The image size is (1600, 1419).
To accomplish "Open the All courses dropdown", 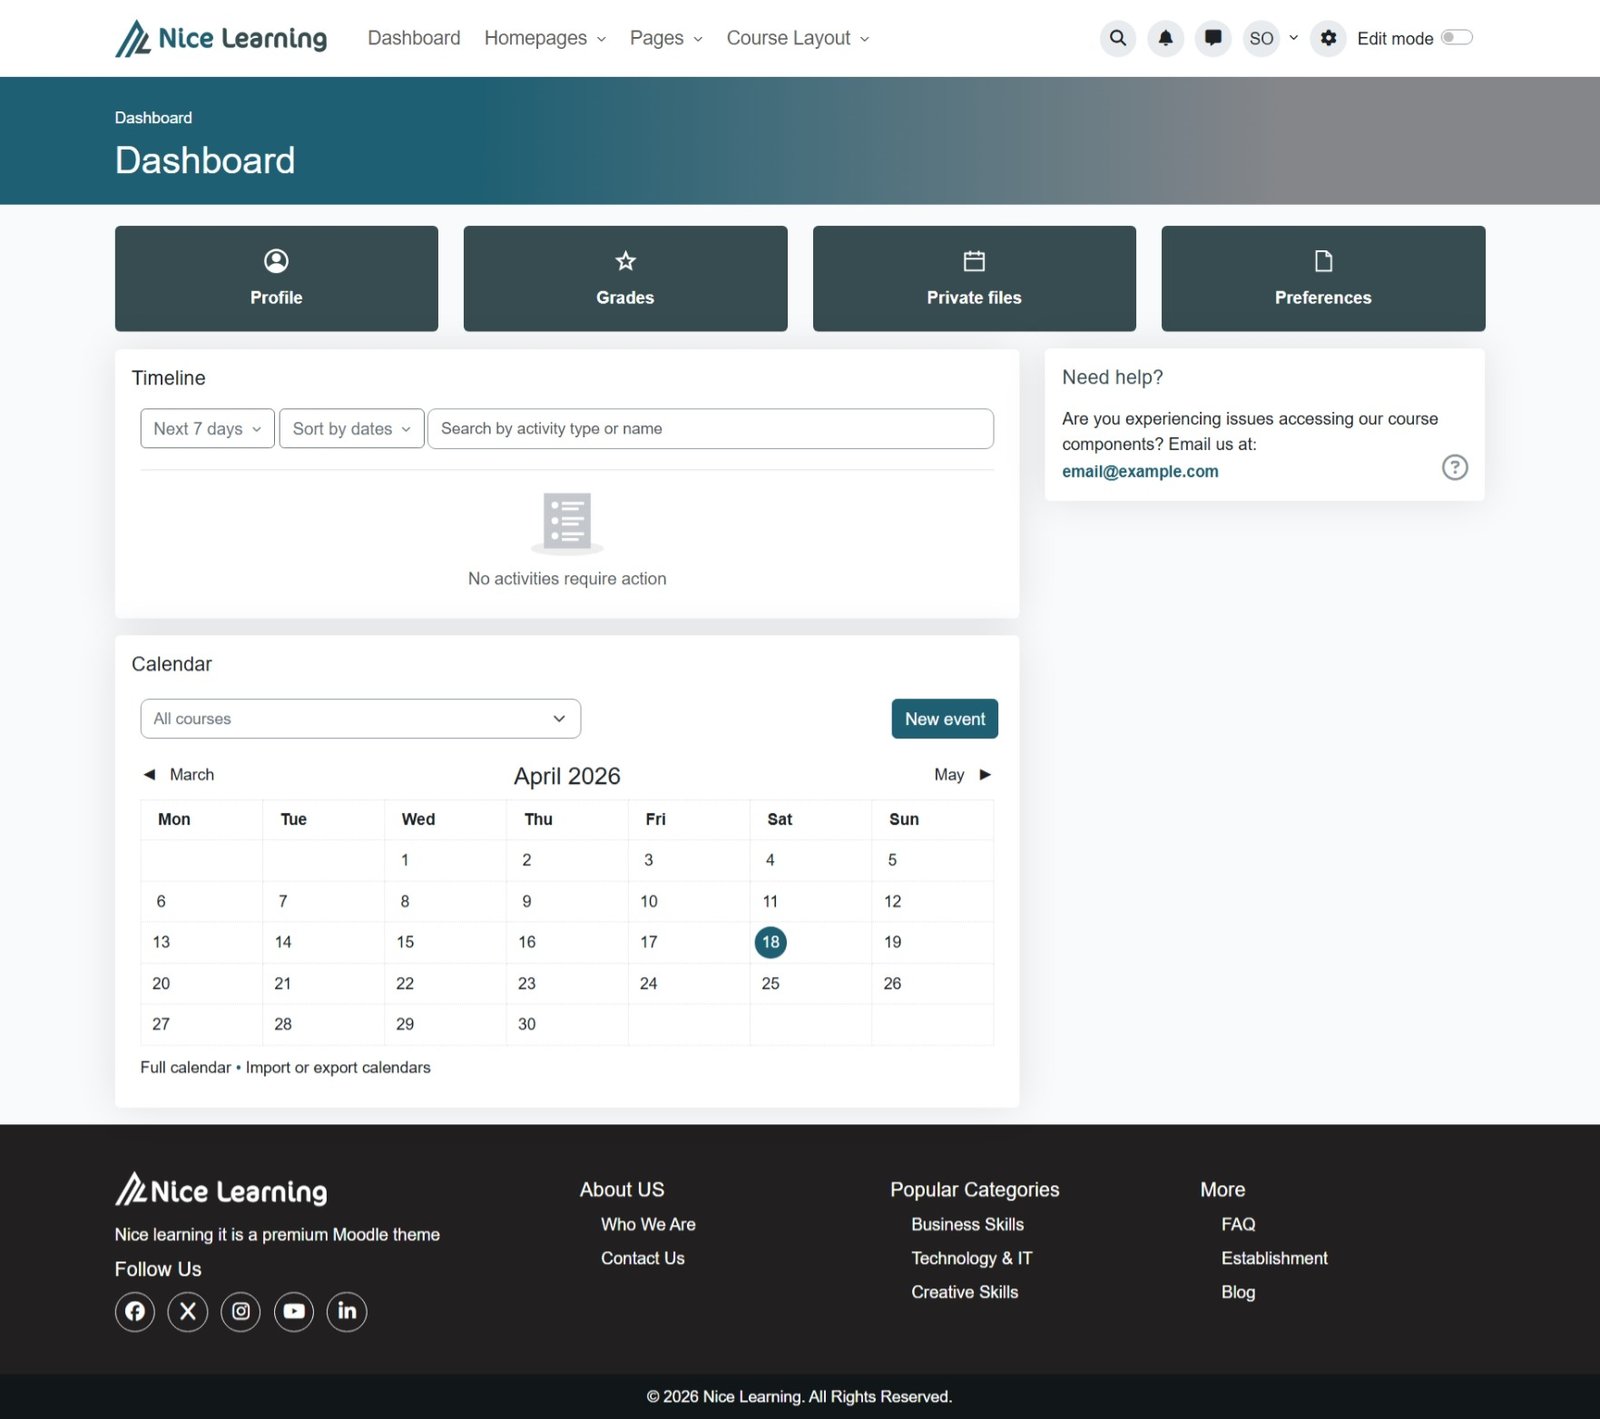I will (360, 718).
